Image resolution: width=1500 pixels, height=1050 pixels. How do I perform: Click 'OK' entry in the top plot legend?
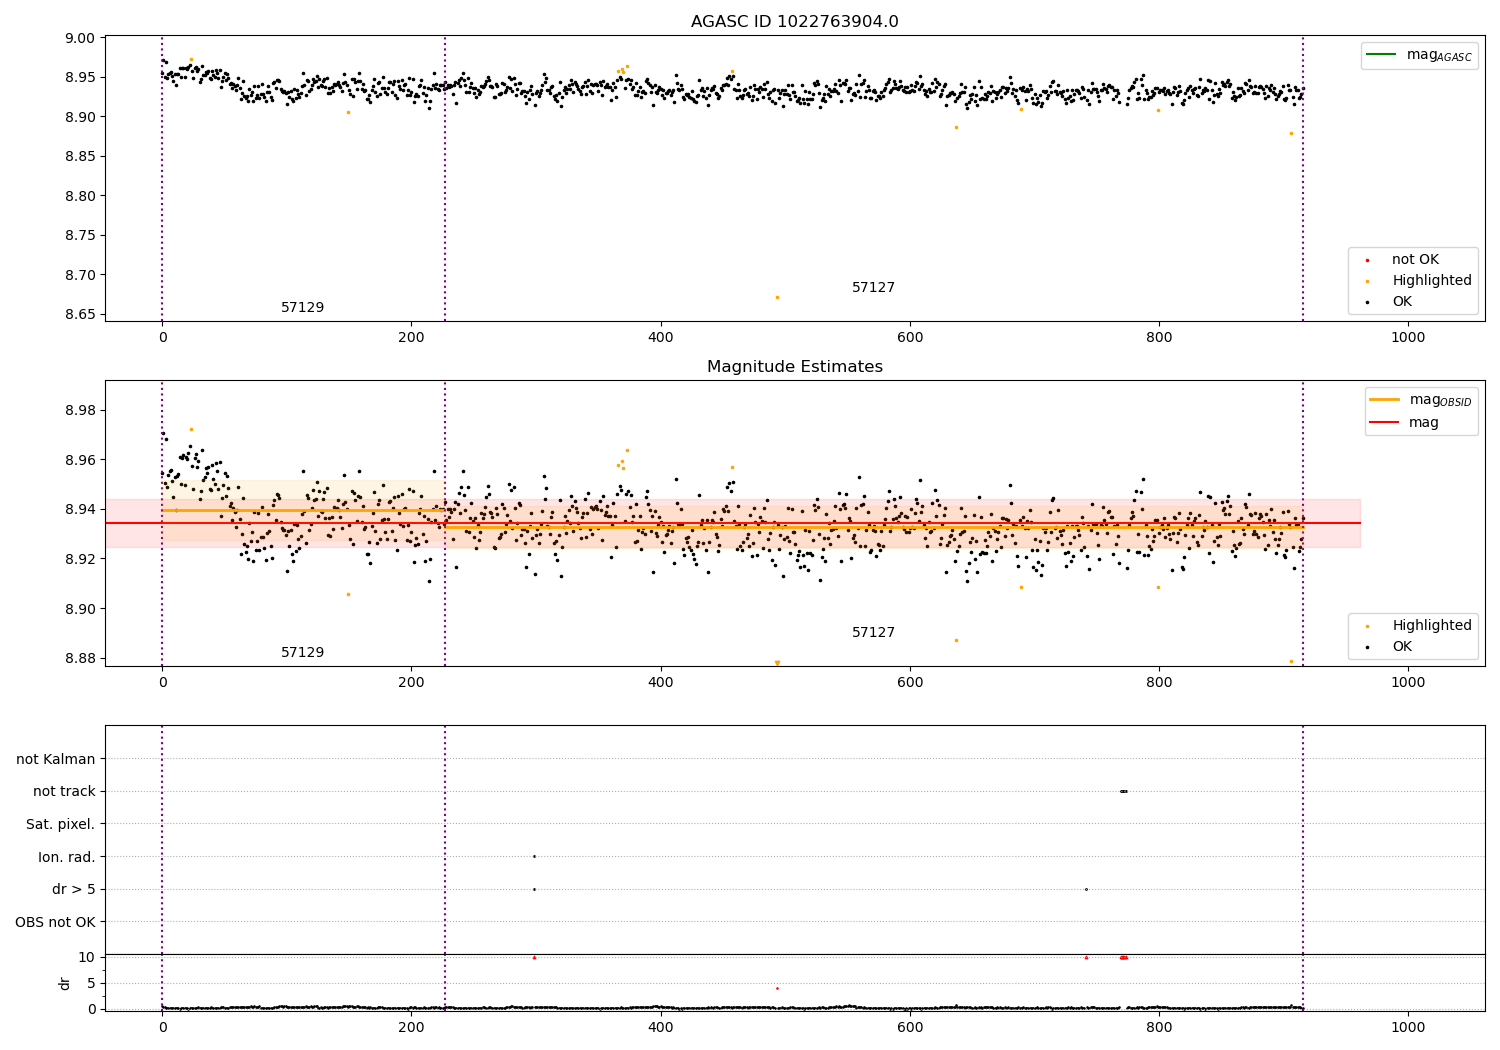[1390, 302]
